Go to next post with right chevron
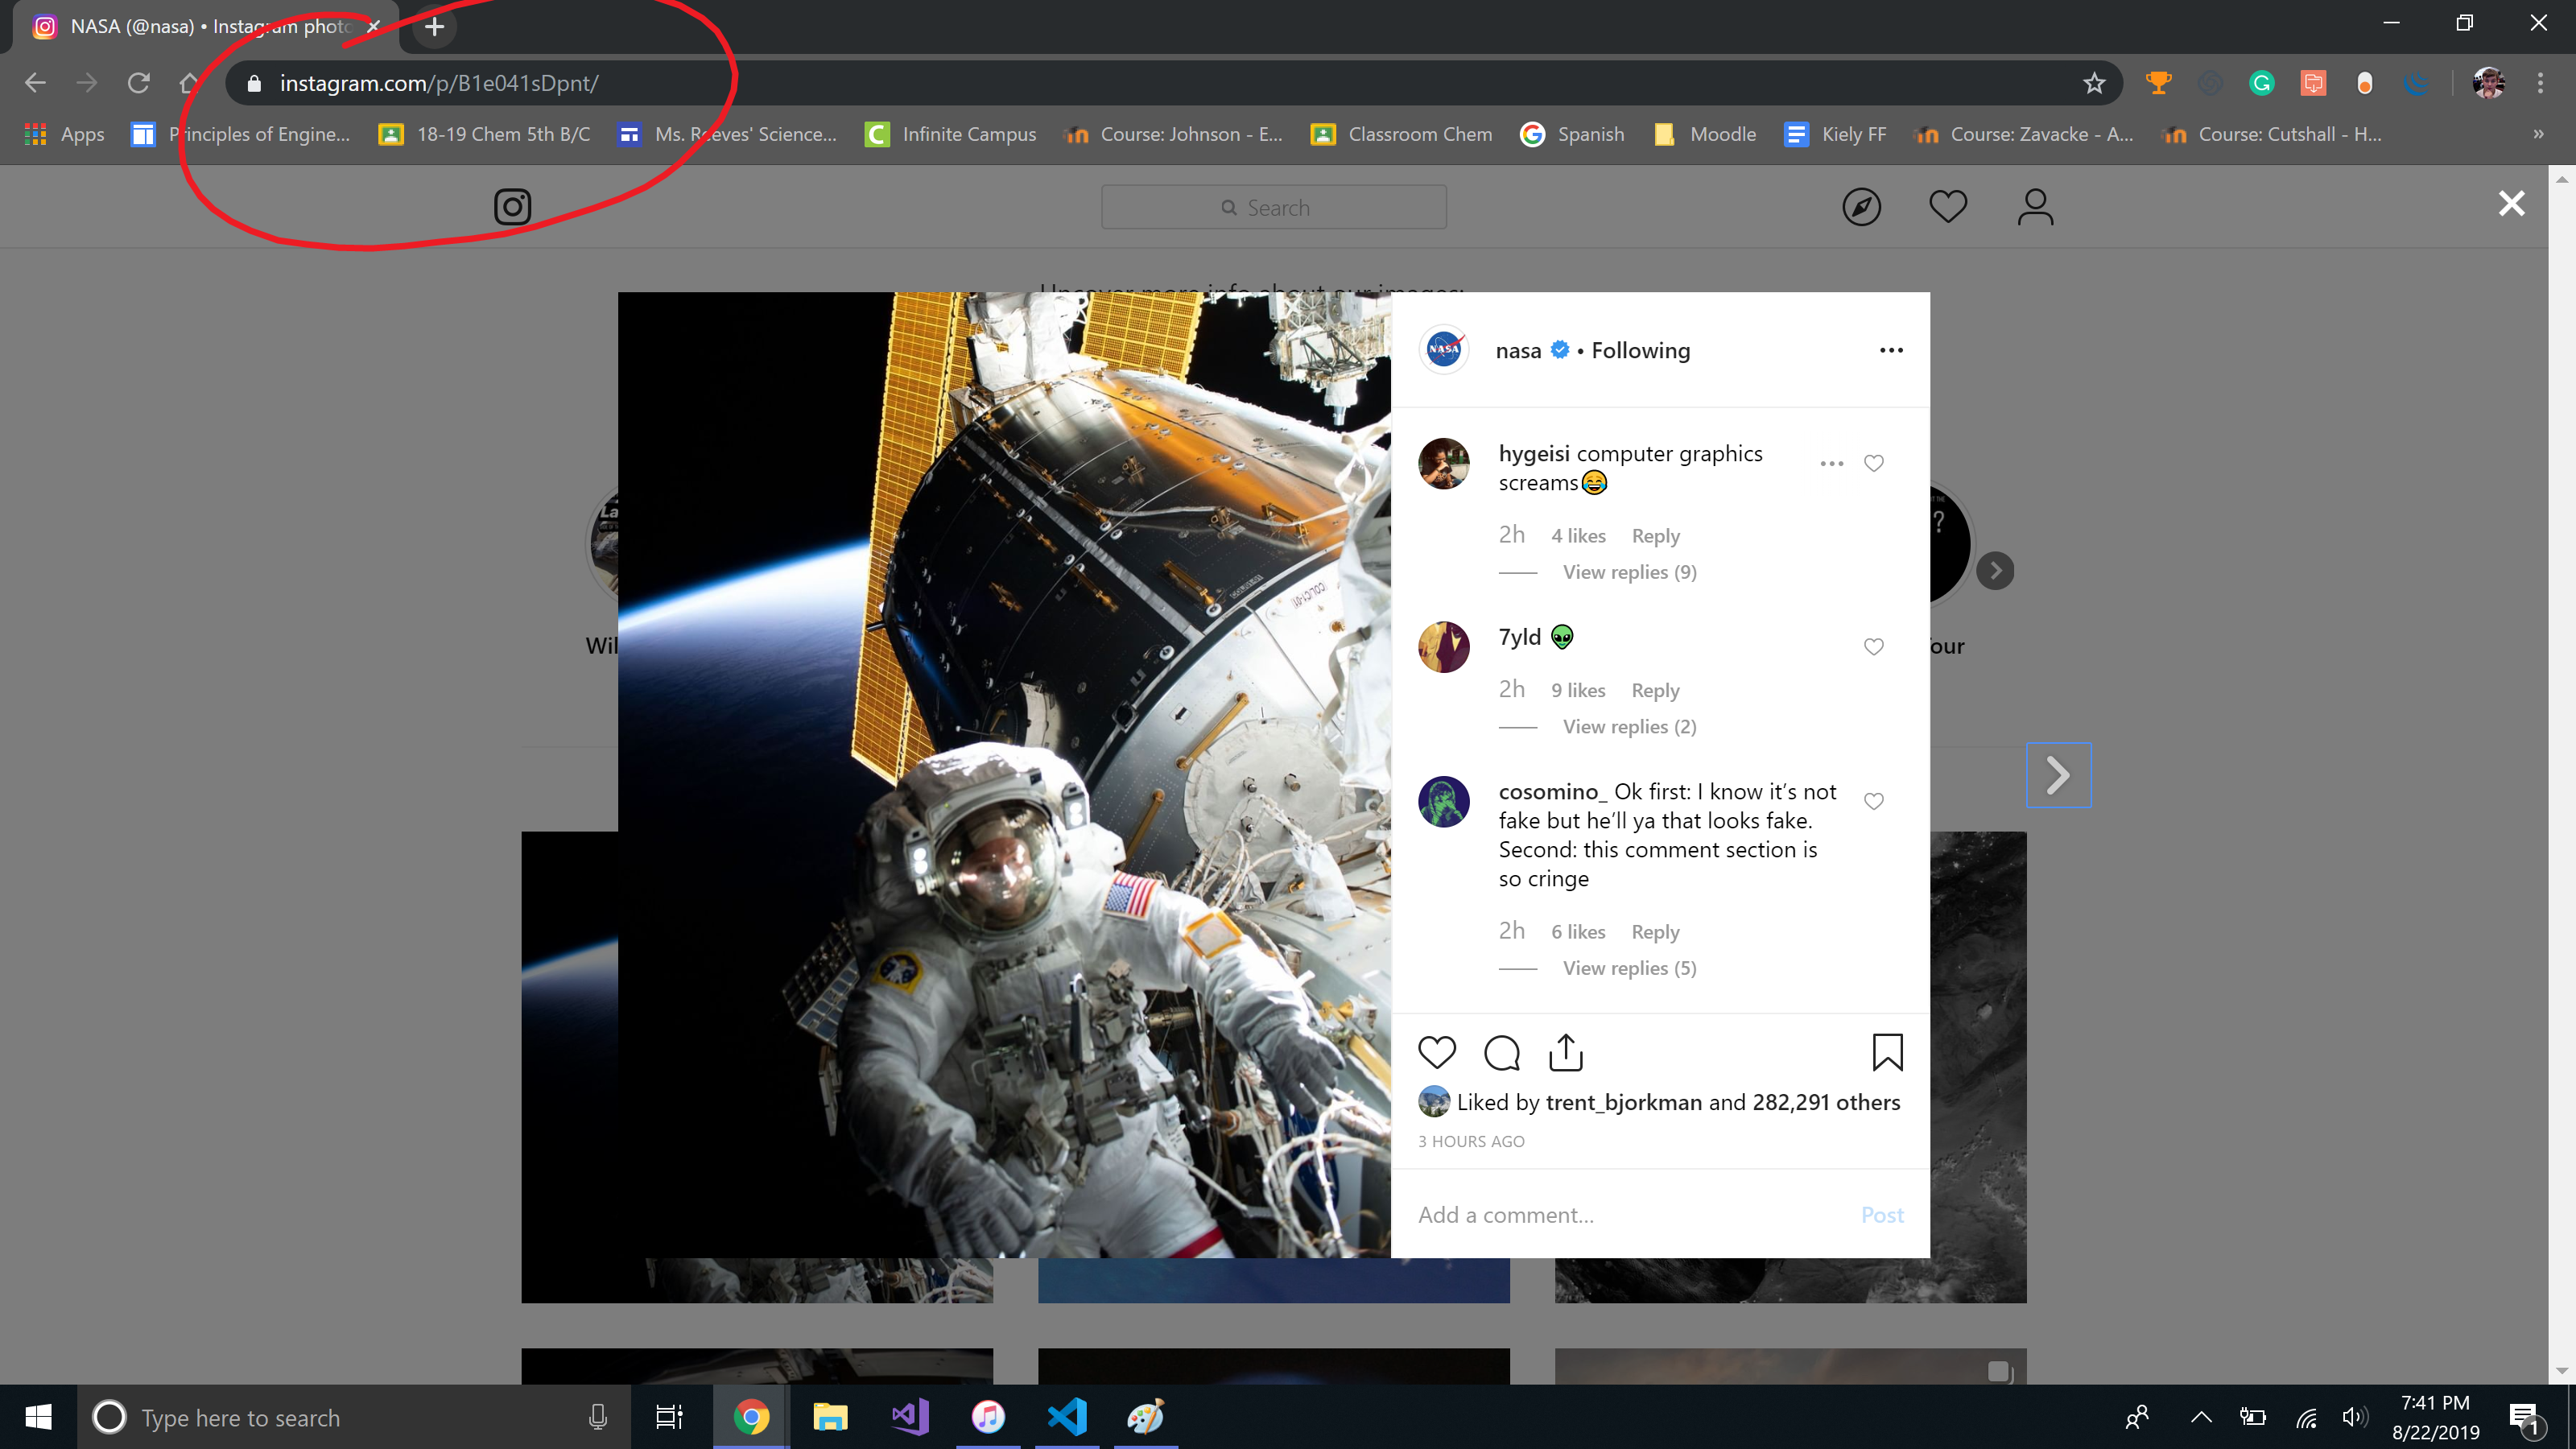This screenshot has height=1449, width=2576. [2058, 775]
